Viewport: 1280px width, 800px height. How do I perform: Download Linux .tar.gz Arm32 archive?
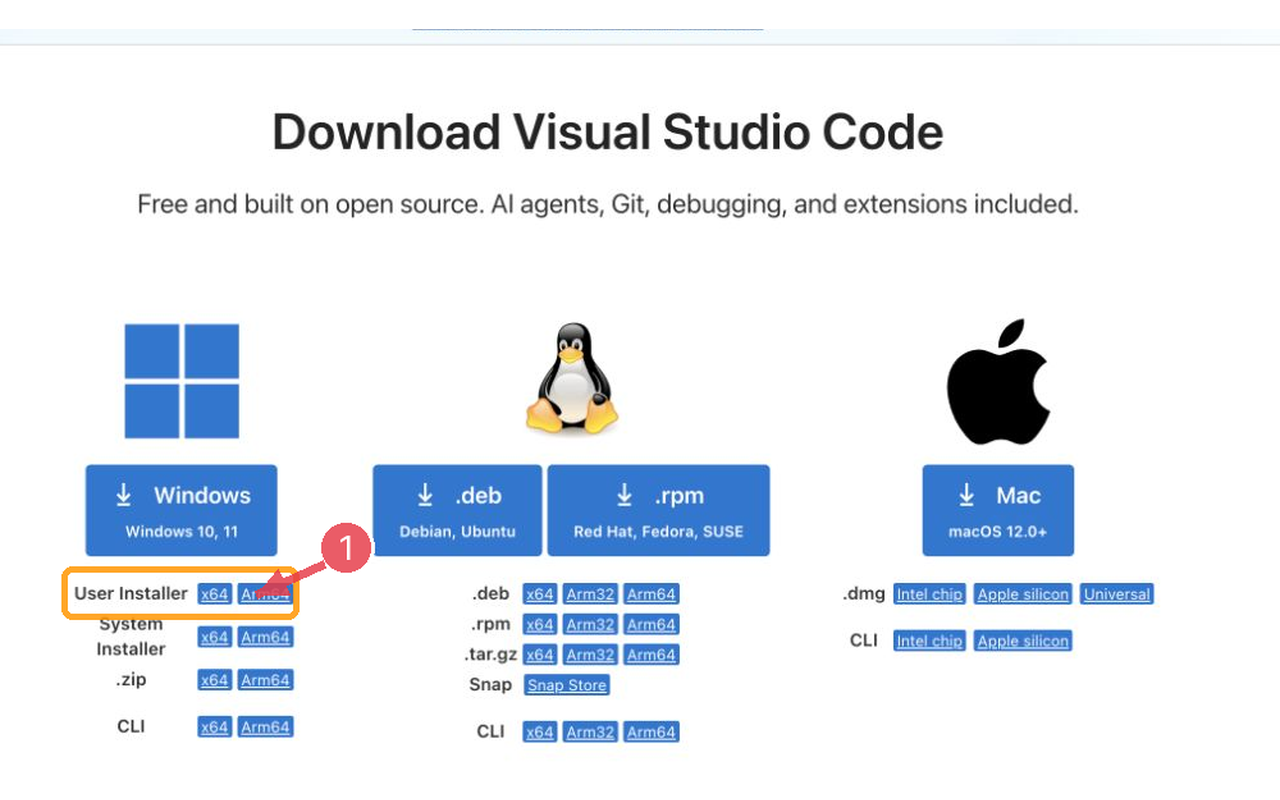pyautogui.click(x=590, y=655)
